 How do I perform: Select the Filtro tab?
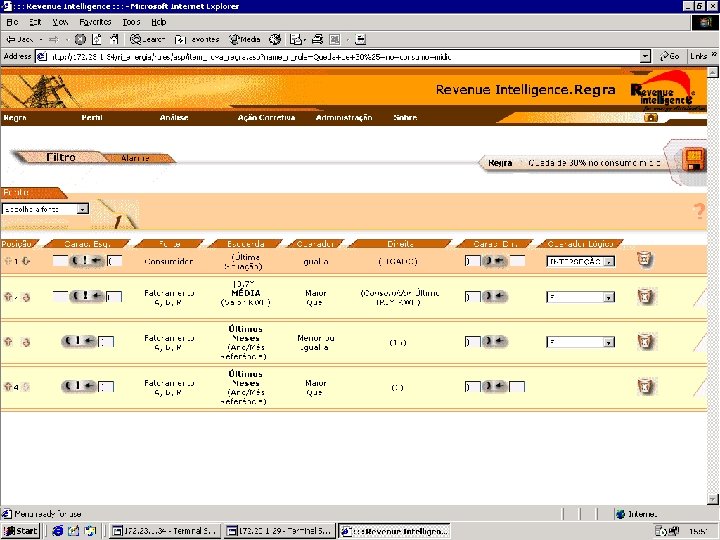[61, 157]
